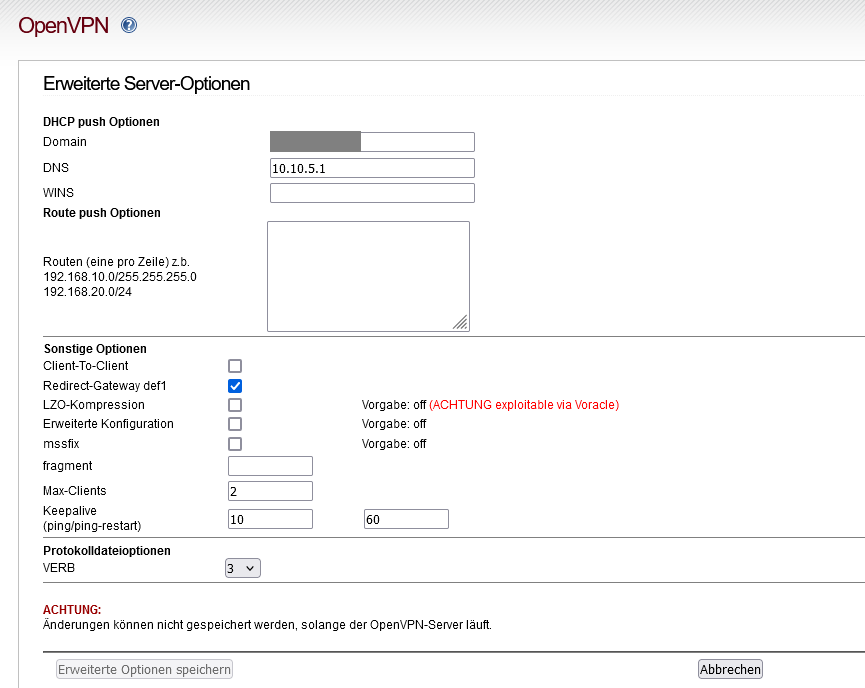This screenshot has width=865, height=688.
Task: Click inside the Routen textarea
Action: tap(369, 276)
